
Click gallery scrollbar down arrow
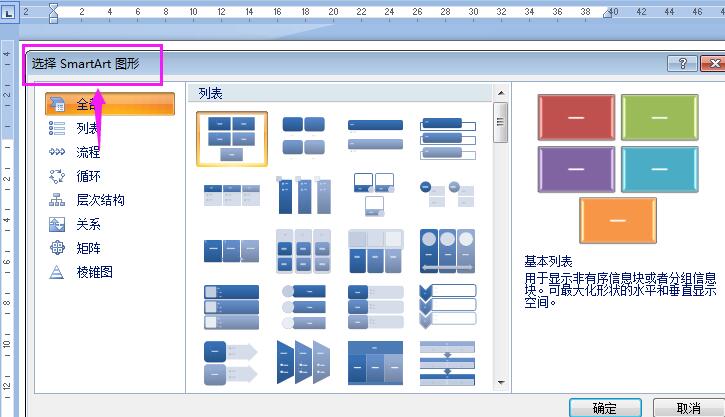tap(501, 383)
